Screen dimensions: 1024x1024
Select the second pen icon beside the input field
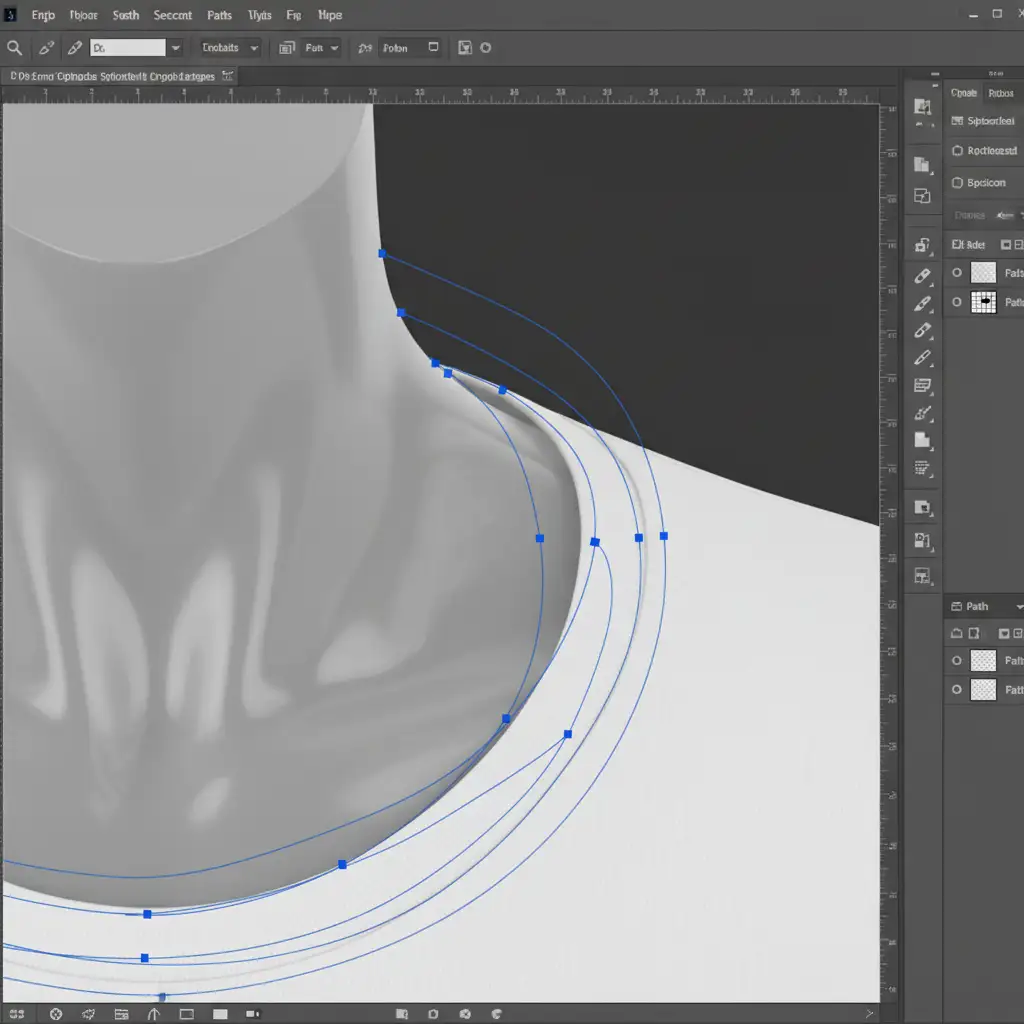coord(74,47)
